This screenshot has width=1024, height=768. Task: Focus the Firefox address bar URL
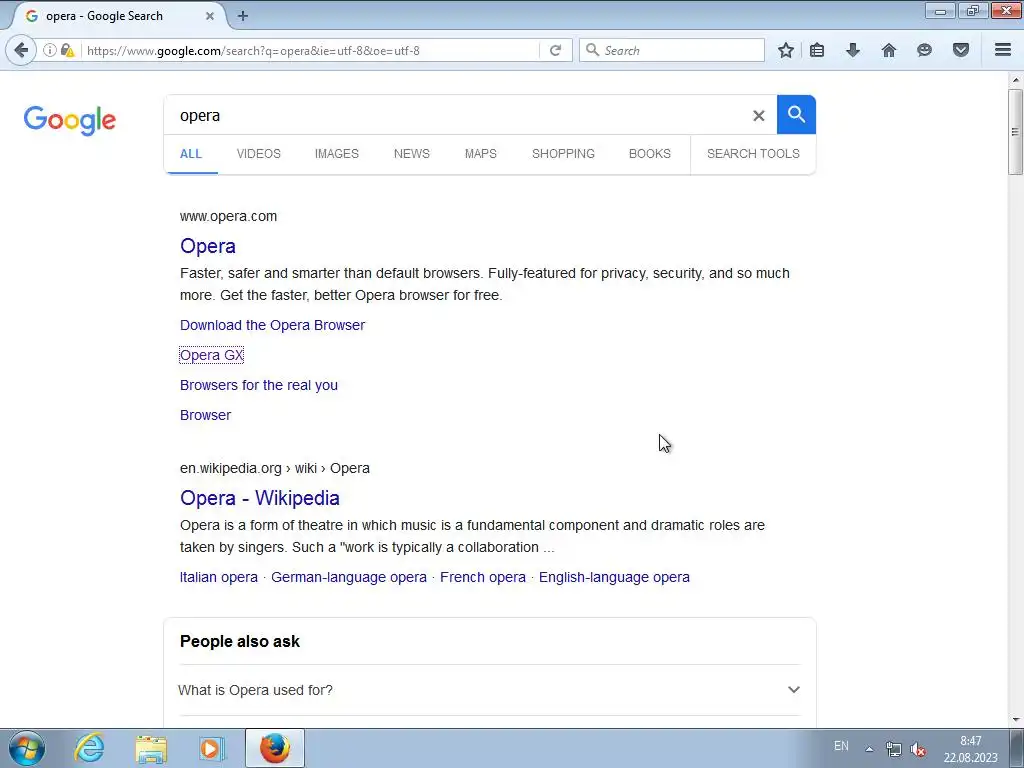click(310, 50)
